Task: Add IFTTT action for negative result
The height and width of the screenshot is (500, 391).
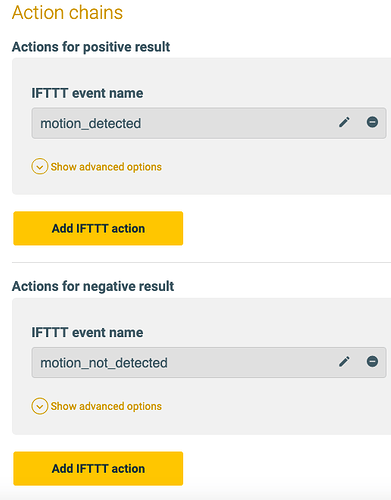Action: click(x=98, y=468)
